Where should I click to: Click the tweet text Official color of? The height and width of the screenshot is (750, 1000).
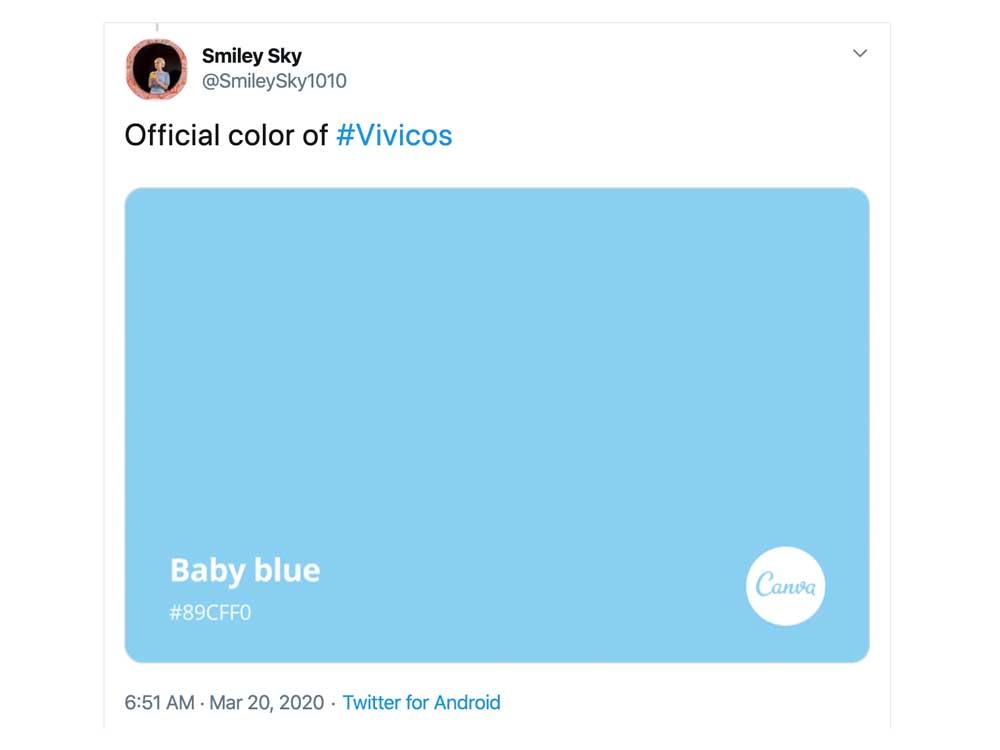click(225, 134)
